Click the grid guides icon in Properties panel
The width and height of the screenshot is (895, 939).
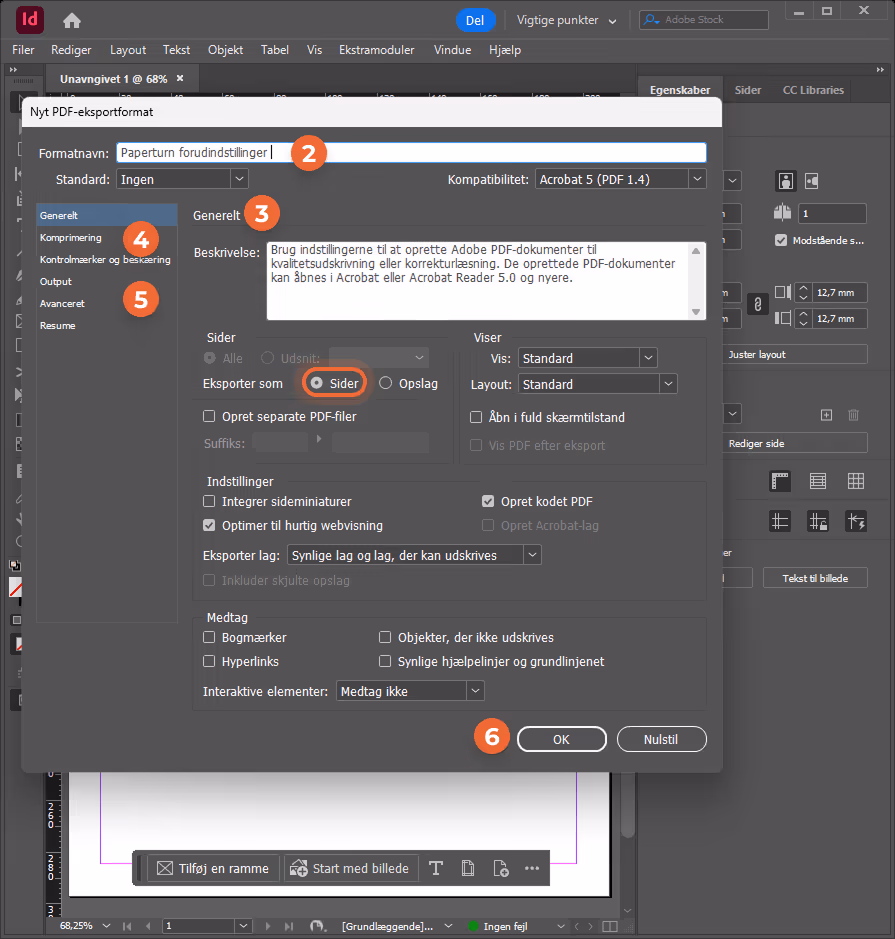coord(856,481)
